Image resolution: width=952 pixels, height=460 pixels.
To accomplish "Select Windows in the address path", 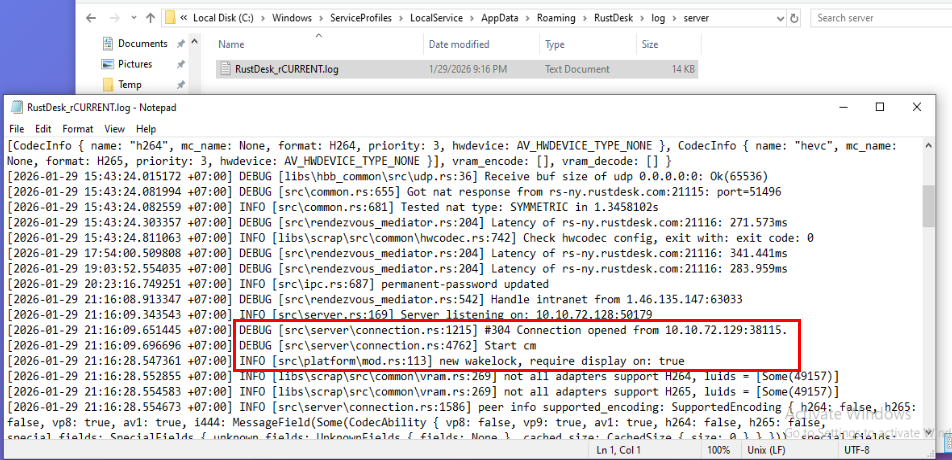I will [x=291, y=18].
